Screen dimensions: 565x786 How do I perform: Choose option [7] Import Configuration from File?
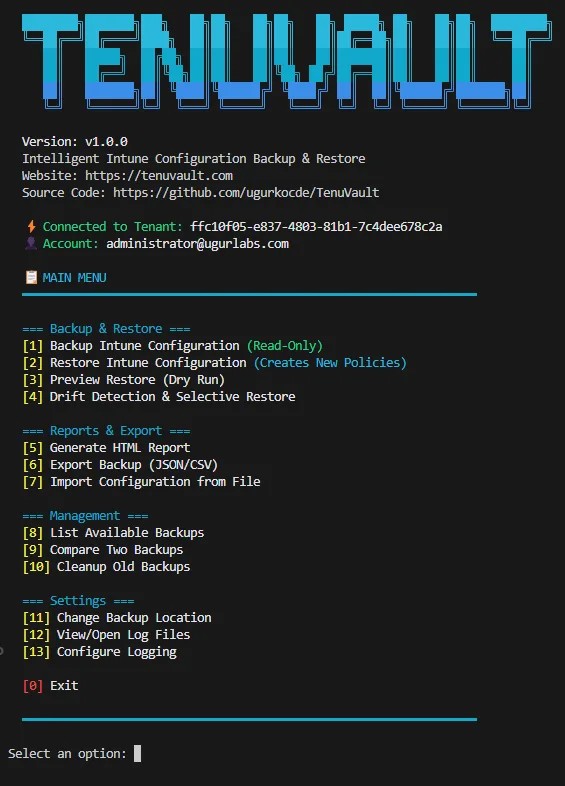click(141, 482)
